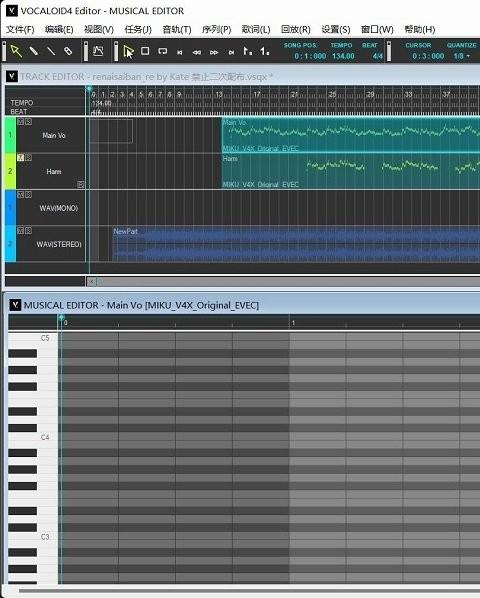The image size is (480, 598).
Task: Click the green track 1 color strip
Action: pos(10,135)
